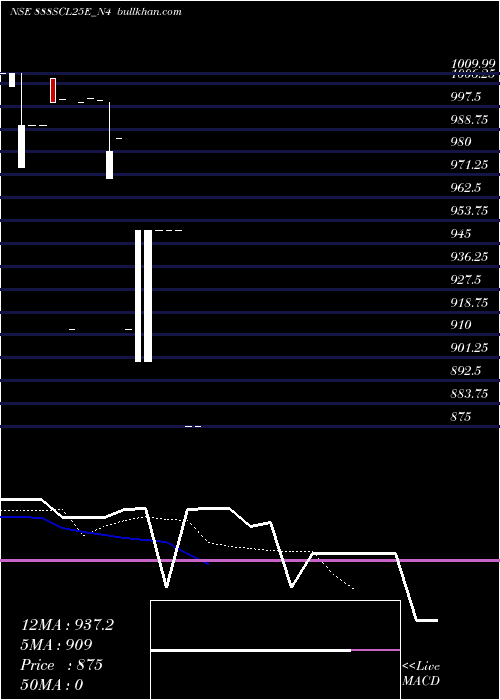Click the 997.5 price axis label
500x700 pixels.
point(466,97)
